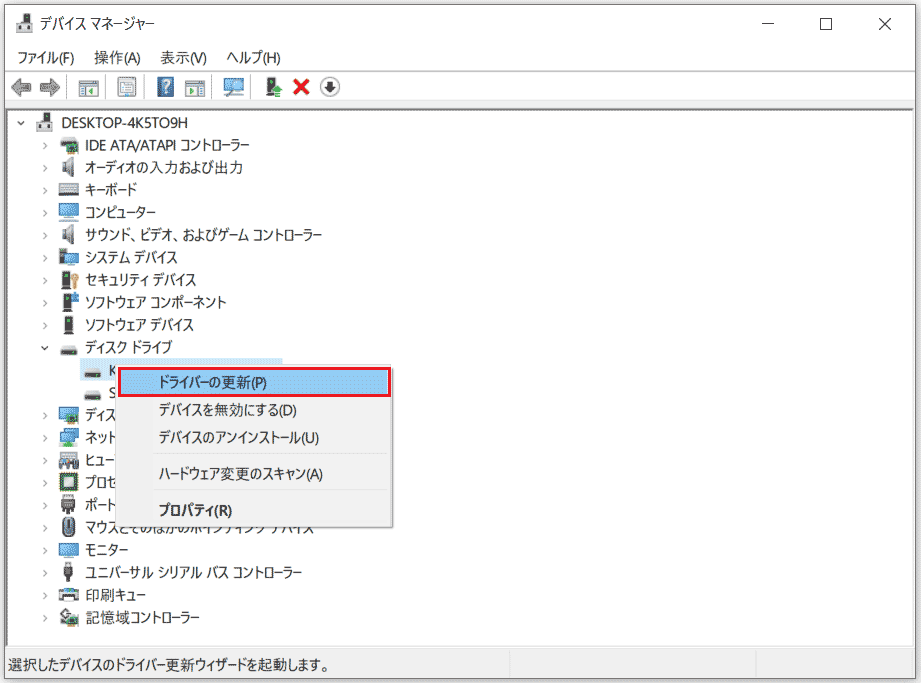Click the Back arrow toolbar icon
The width and height of the screenshot is (921, 683).
tap(21, 88)
